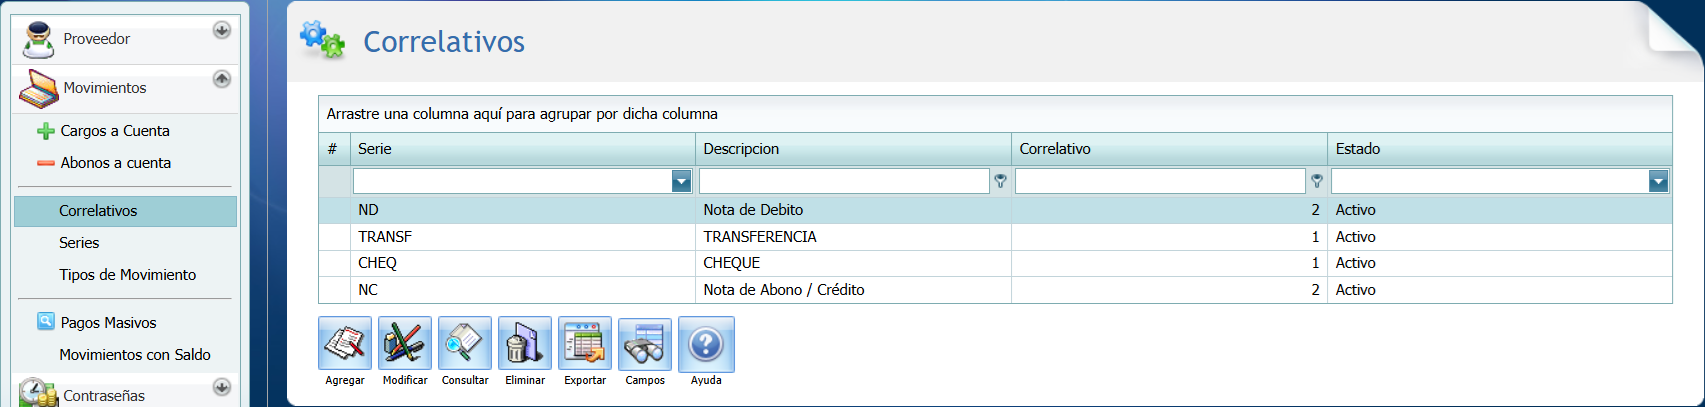Open the Serie filter dropdown arrow
Image resolution: width=1705 pixels, height=407 pixels.
(x=682, y=181)
